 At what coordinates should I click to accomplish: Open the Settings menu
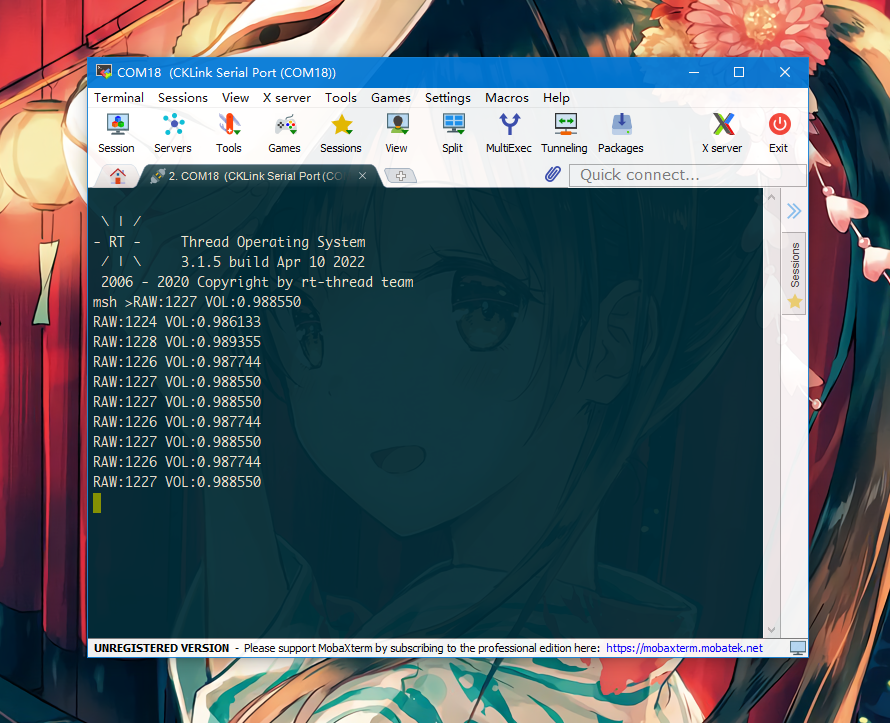tap(448, 98)
